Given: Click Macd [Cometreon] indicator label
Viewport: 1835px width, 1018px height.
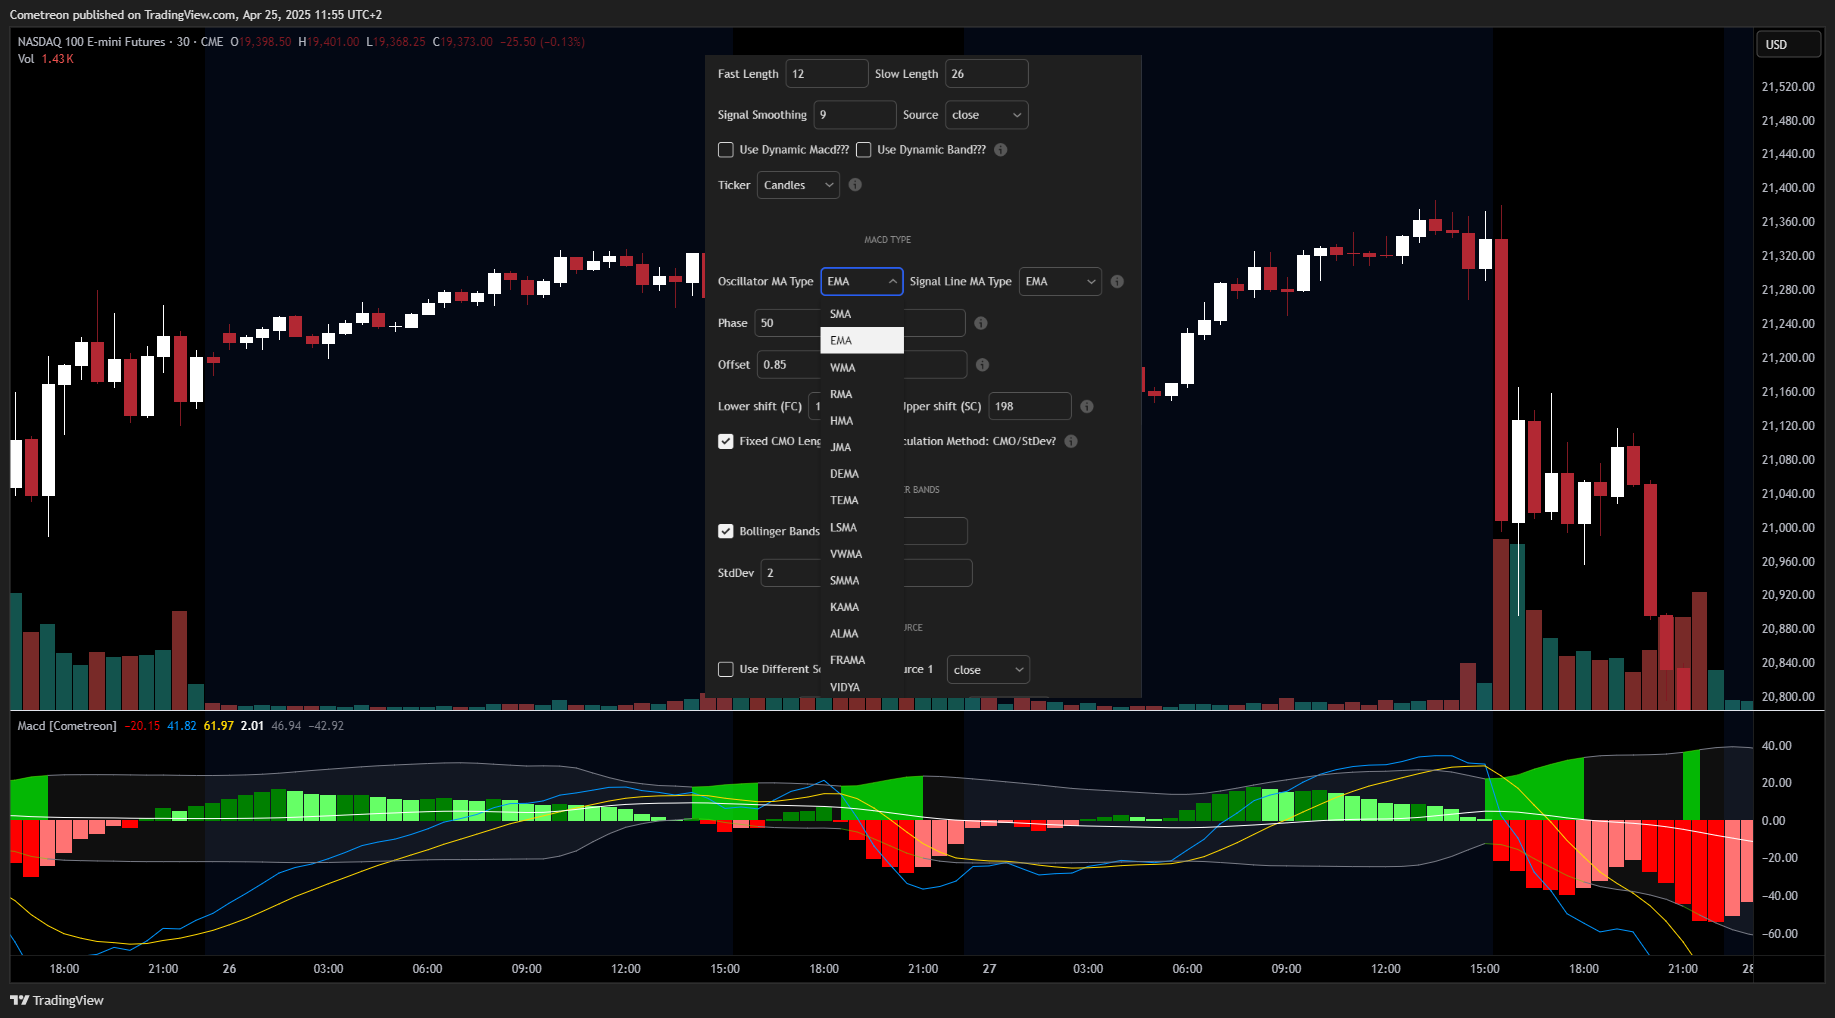Looking at the screenshot, I should click(67, 726).
